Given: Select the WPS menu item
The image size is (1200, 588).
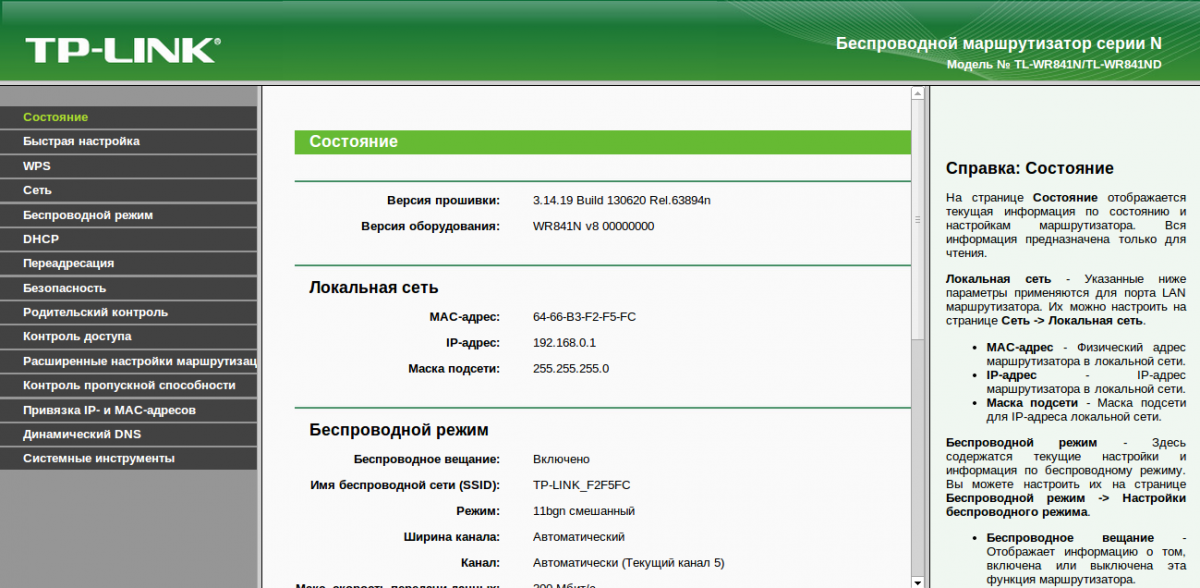Looking at the screenshot, I should pyautogui.click(x=128, y=166).
